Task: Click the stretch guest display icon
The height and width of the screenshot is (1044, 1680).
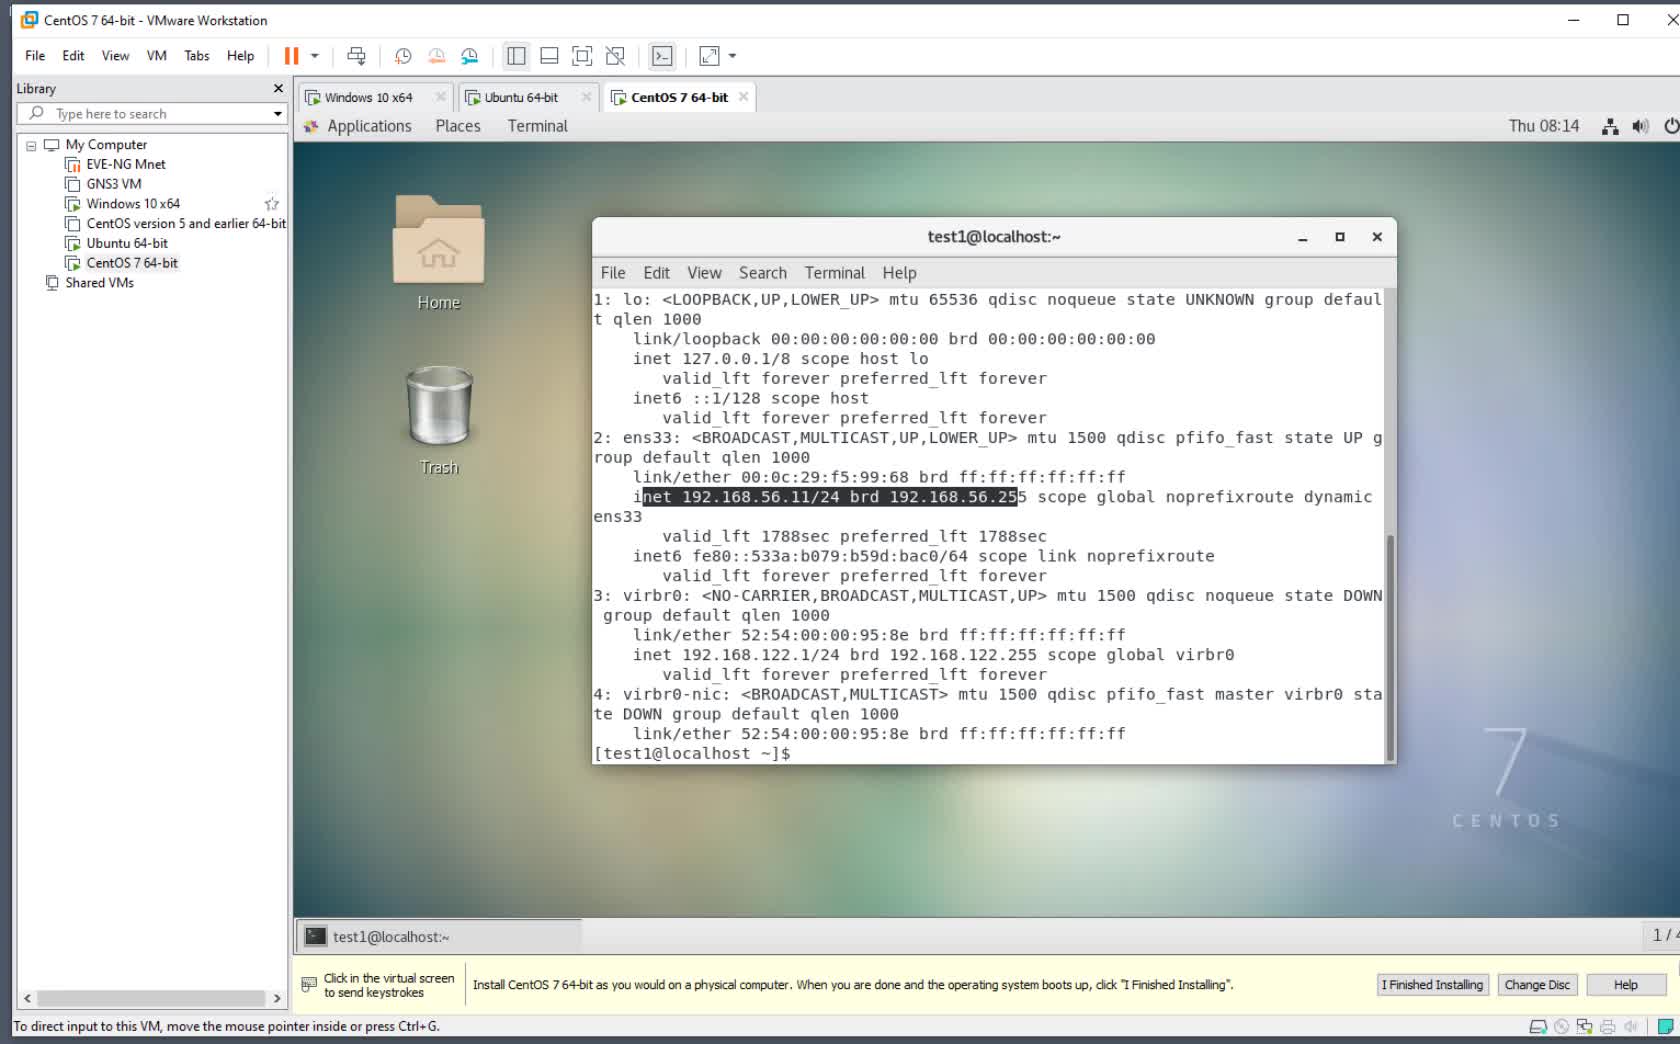Action: coord(709,56)
